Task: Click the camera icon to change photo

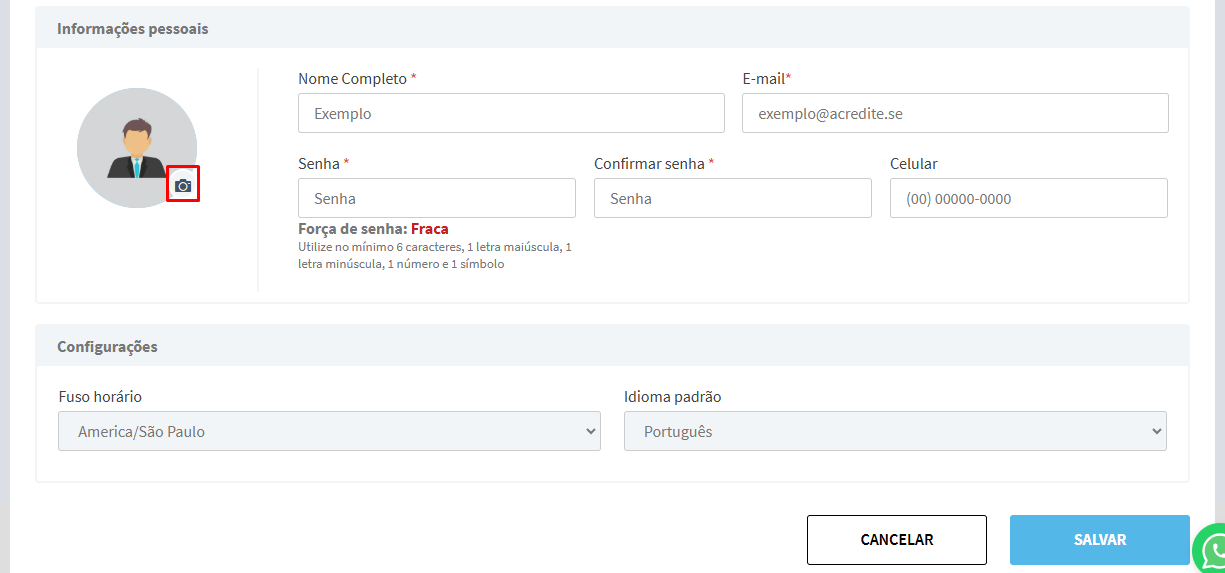Action: (x=183, y=184)
